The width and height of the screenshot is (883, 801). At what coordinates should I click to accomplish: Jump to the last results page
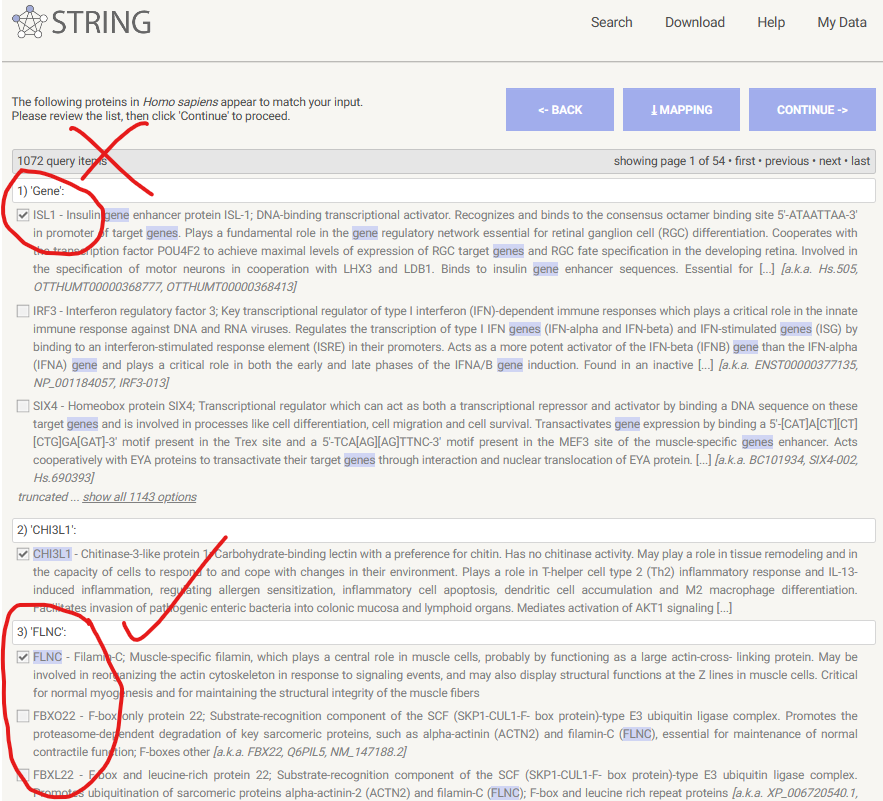tap(860, 161)
